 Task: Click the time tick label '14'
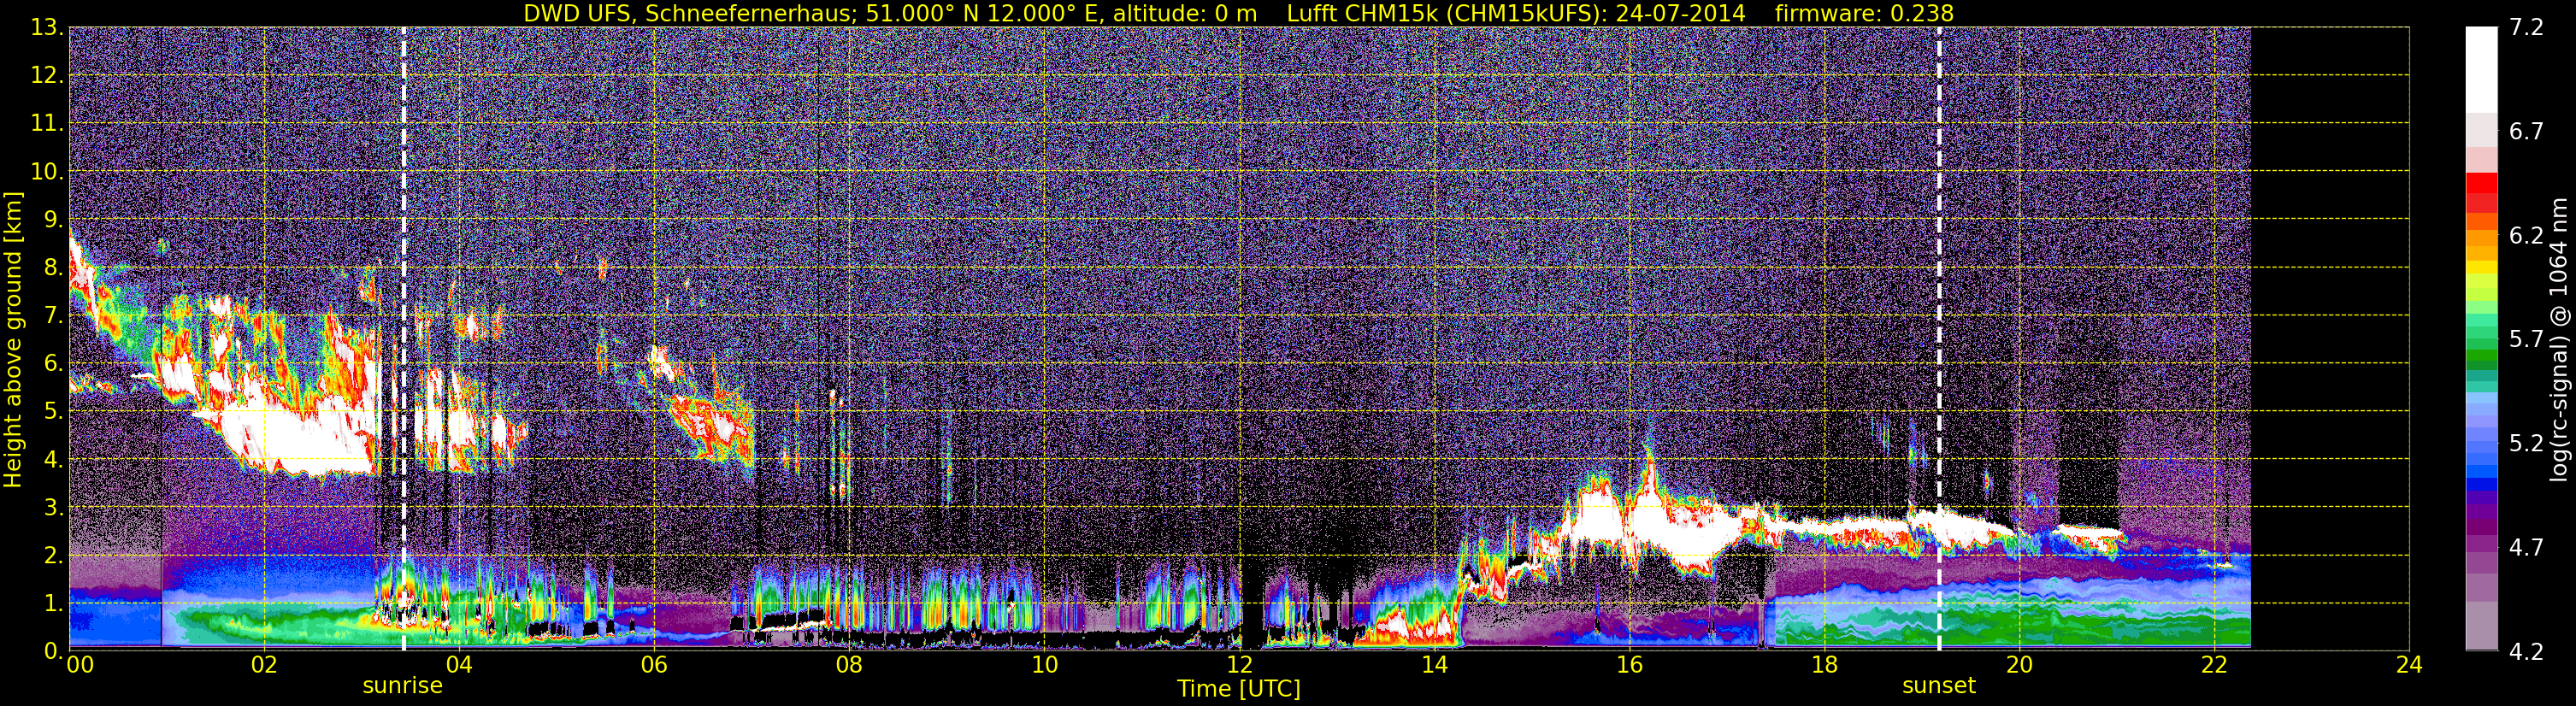pyautogui.click(x=1434, y=665)
